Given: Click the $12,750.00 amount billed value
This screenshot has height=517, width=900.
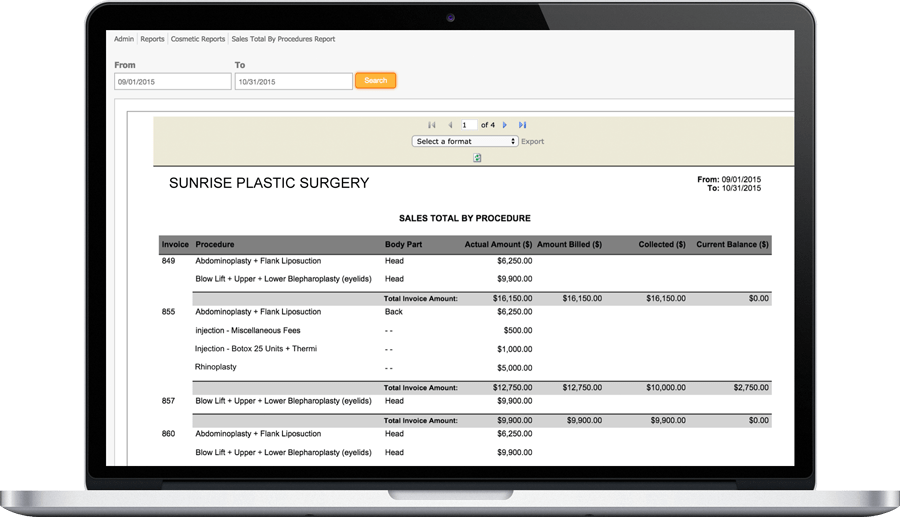Looking at the screenshot, I should point(582,388).
